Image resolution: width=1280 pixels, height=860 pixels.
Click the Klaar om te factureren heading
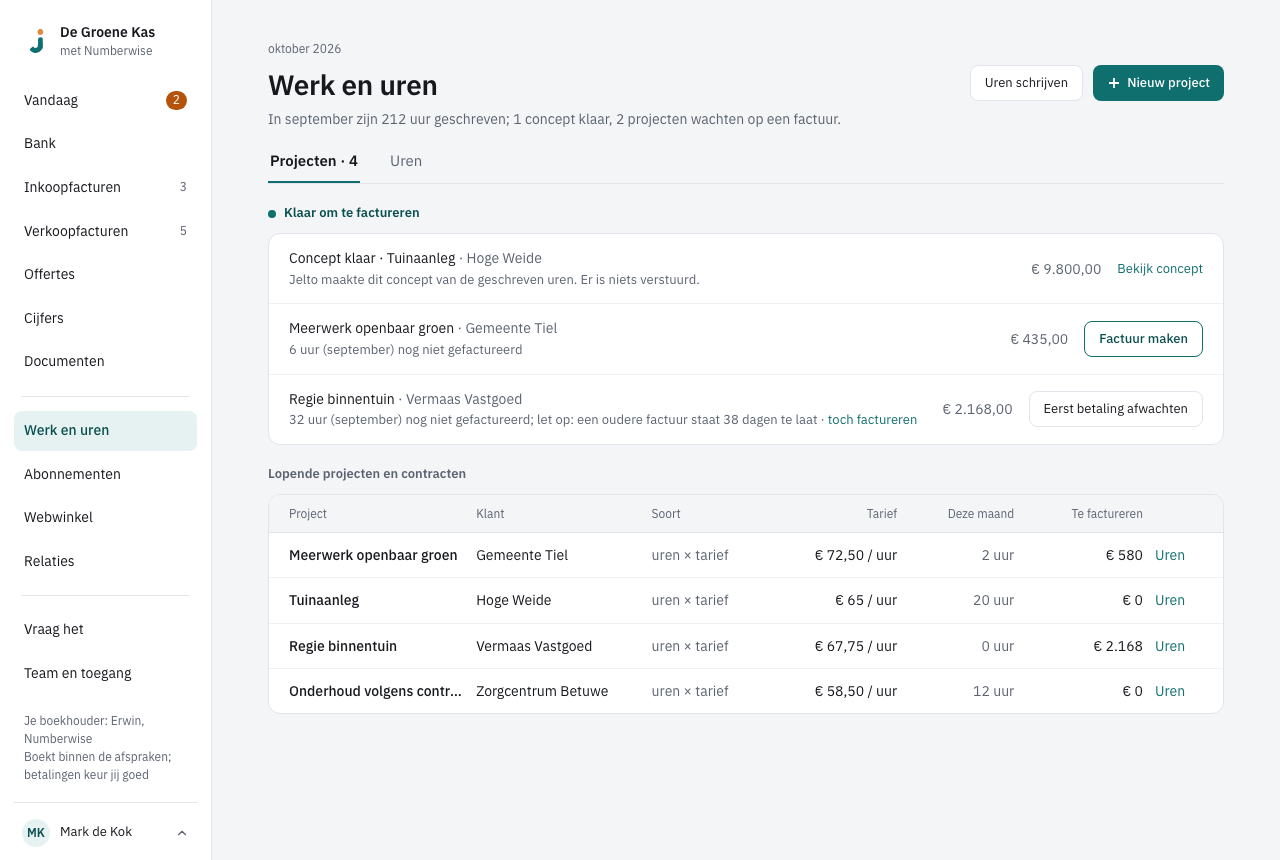(352, 213)
